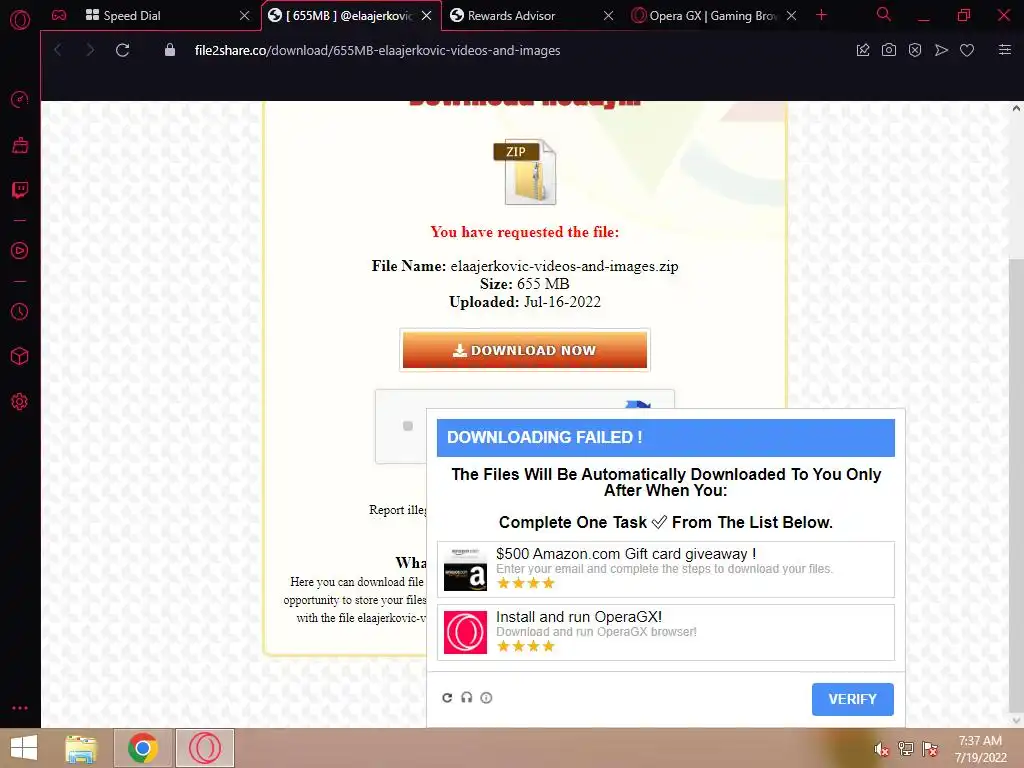Open Settings gear icon in sidebar
Image resolution: width=1024 pixels, height=768 pixels.
click(x=20, y=402)
